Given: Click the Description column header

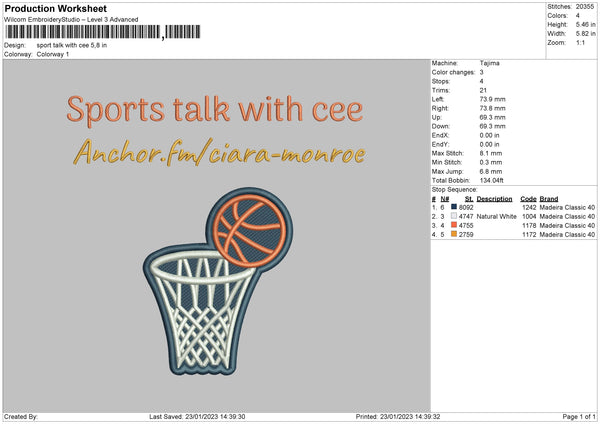Looking at the screenshot, I should coord(494,199).
